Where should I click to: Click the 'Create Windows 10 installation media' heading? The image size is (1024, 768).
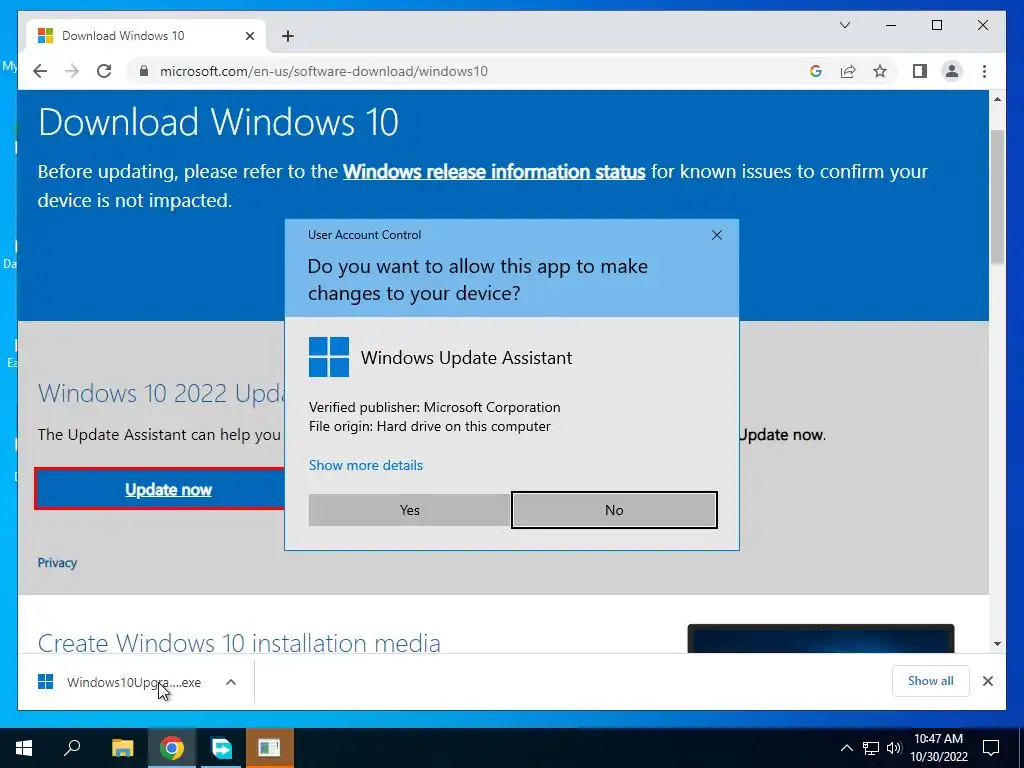(x=239, y=643)
